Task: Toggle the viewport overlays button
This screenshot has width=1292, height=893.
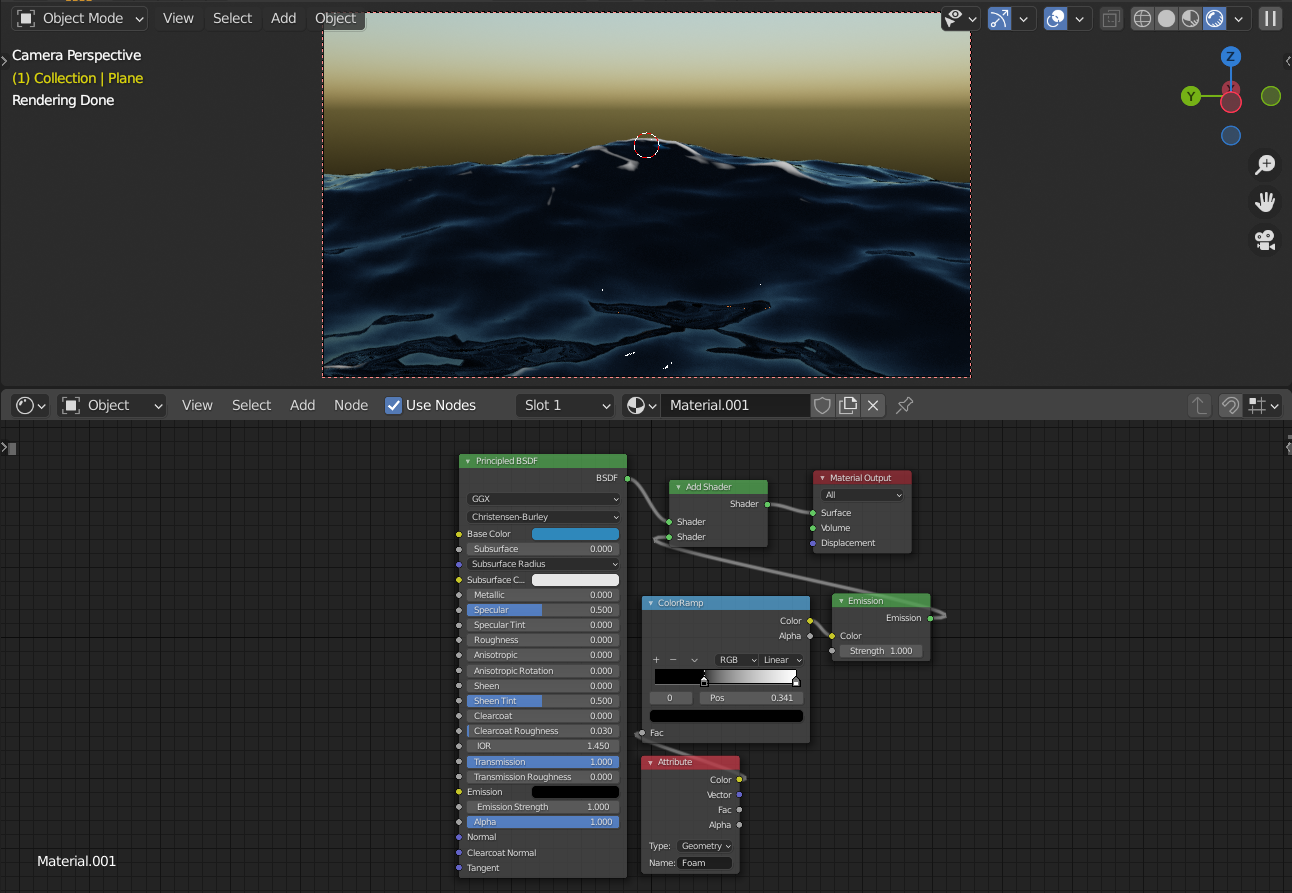Action: click(1055, 18)
